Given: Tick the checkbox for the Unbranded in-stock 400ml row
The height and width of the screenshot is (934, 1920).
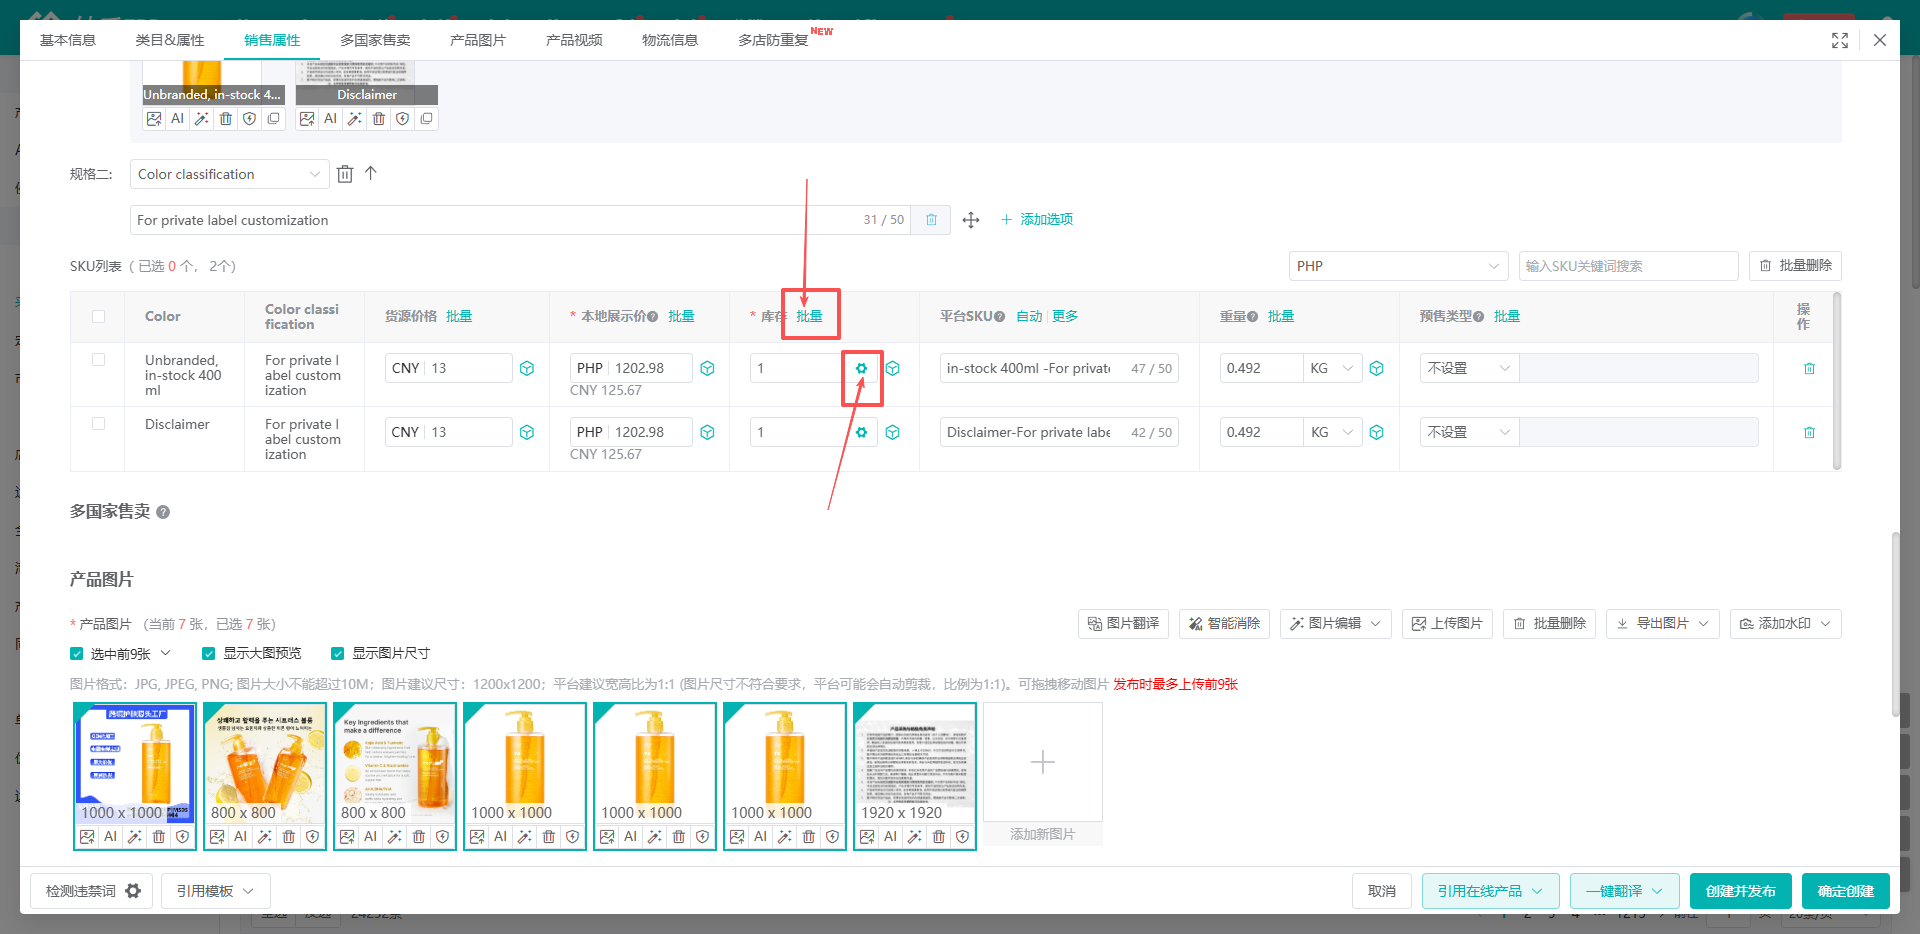Looking at the screenshot, I should coord(98,360).
